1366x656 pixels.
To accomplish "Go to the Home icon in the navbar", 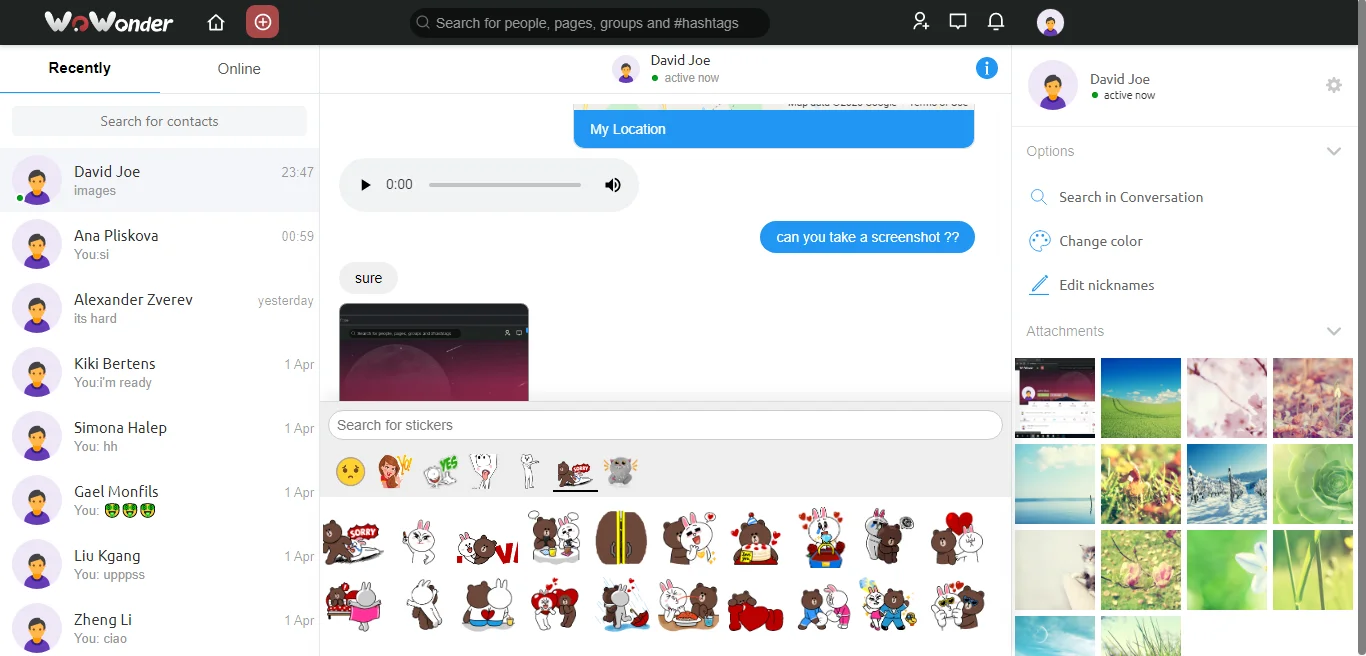I will (216, 22).
